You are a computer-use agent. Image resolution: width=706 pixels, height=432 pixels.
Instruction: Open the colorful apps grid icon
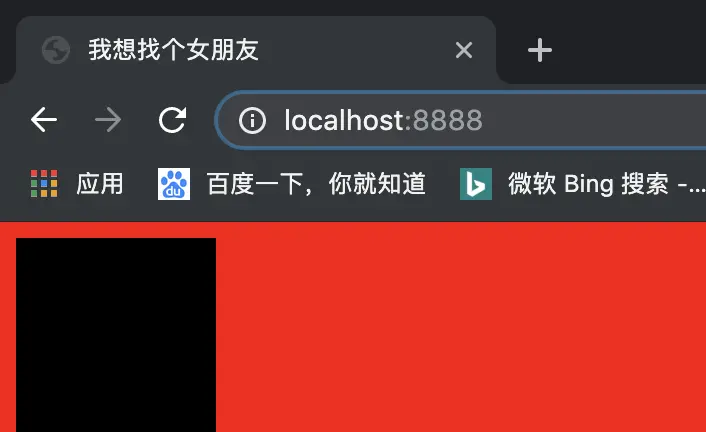(x=44, y=183)
